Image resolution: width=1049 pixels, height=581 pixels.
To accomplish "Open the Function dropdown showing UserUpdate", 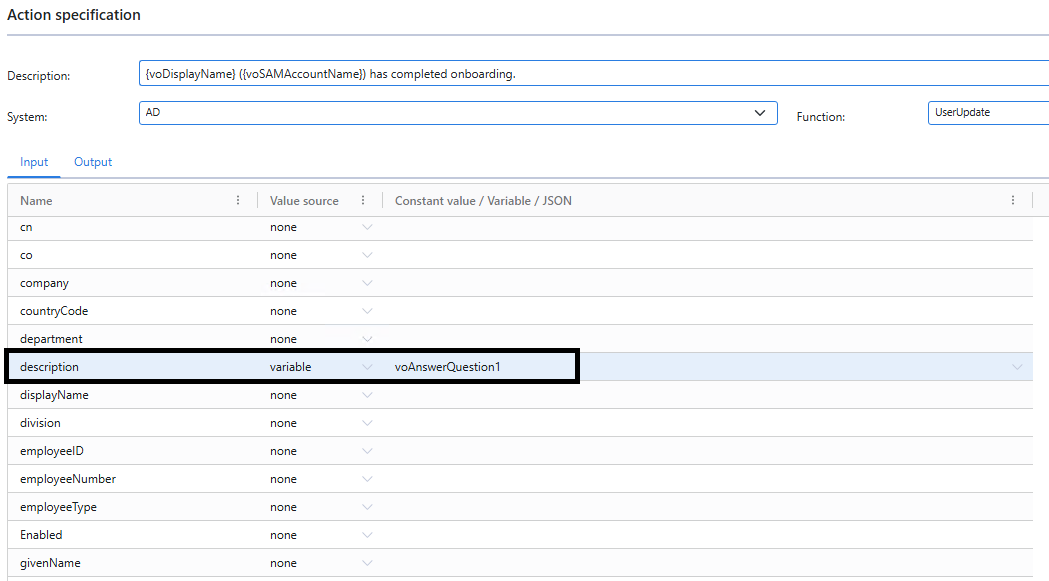I will pos(987,113).
